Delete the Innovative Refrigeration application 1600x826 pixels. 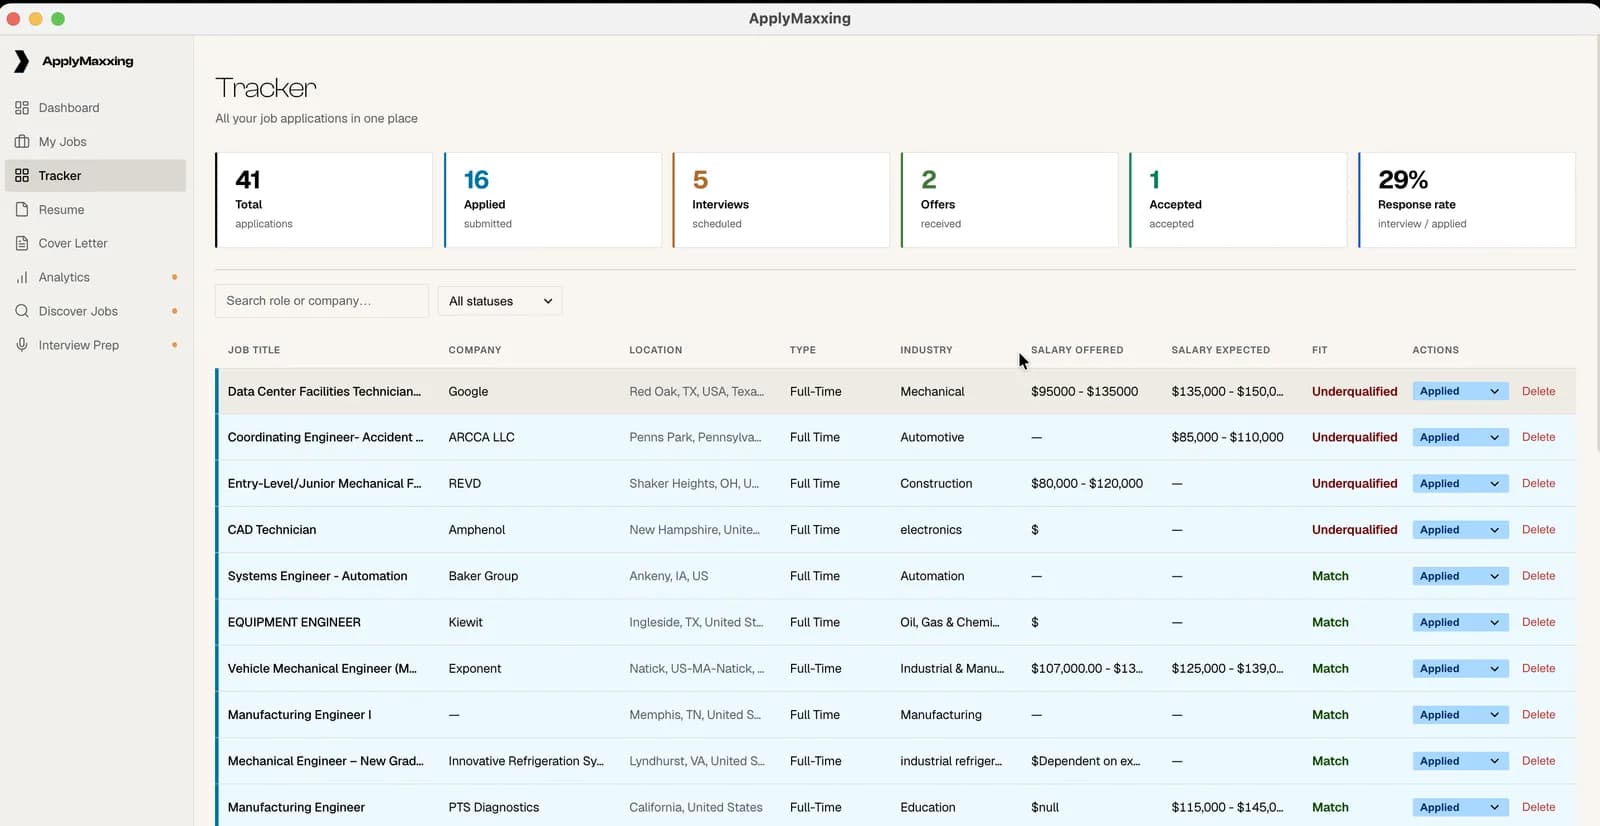(x=1538, y=761)
